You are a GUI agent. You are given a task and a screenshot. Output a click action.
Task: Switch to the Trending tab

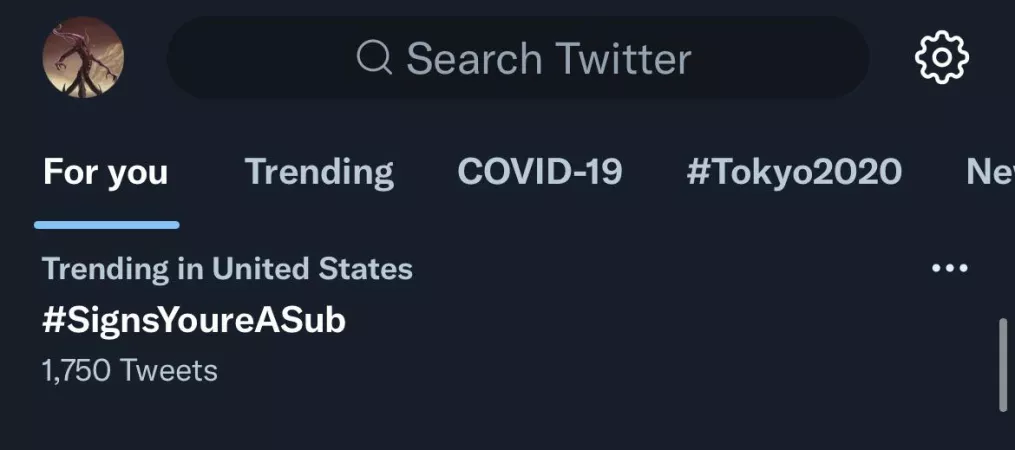(319, 172)
